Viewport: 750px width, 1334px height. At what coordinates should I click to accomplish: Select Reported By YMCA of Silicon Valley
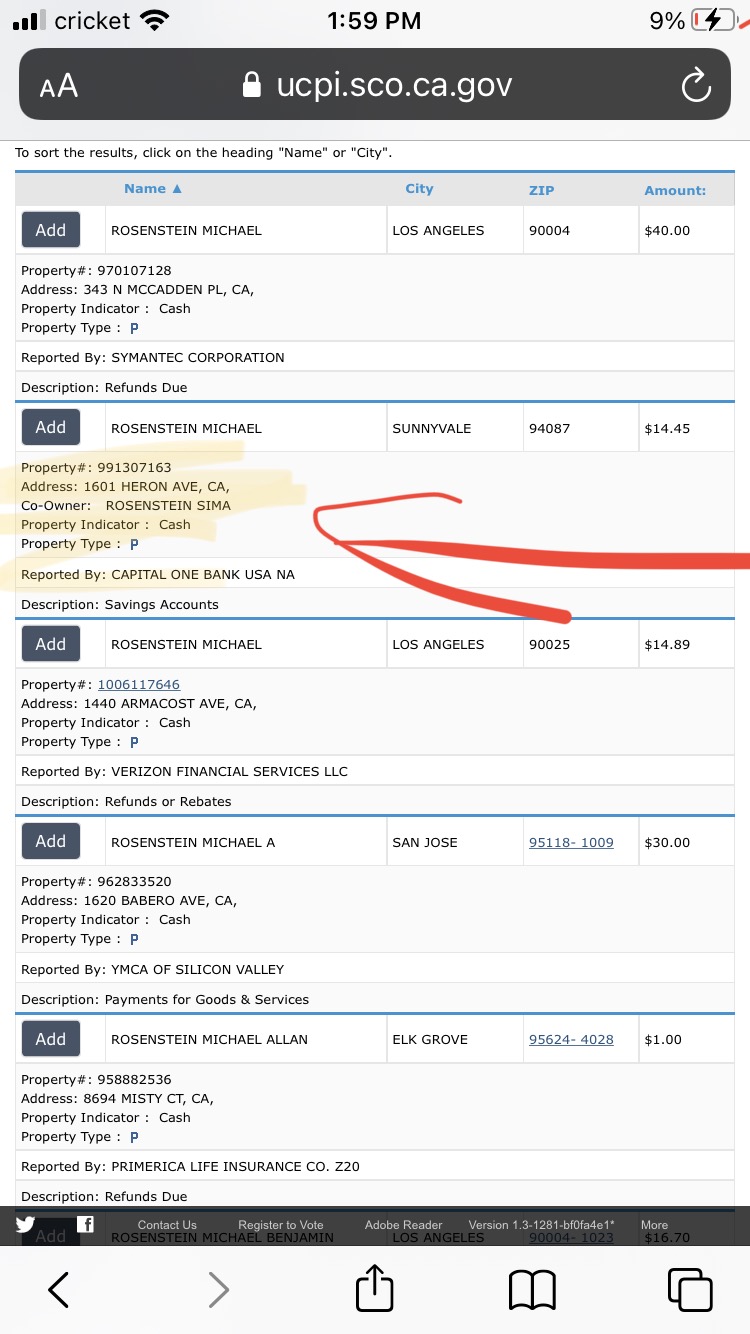pos(153,969)
